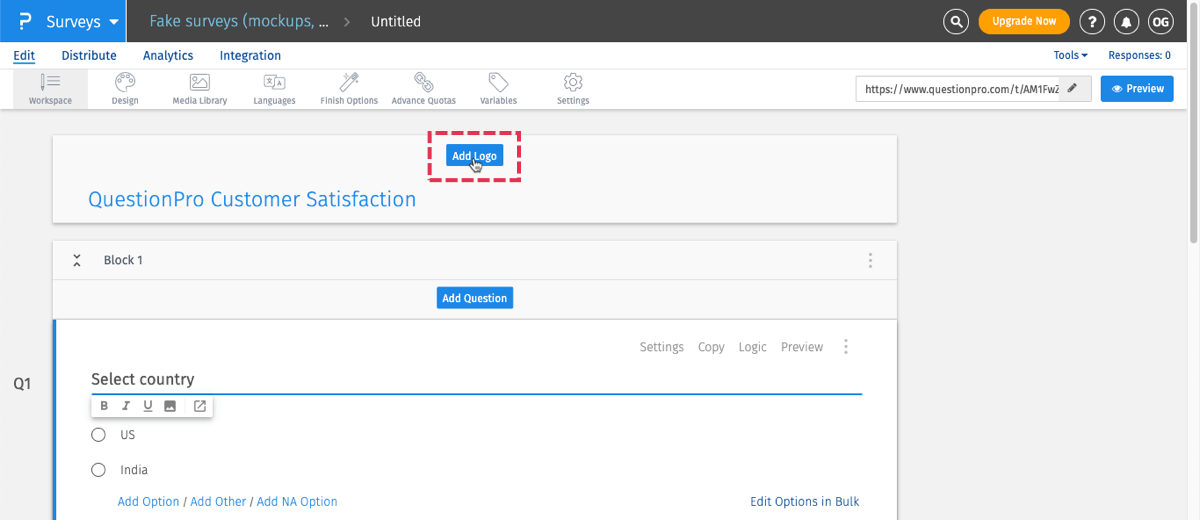Click the Languages toolbar icon

tap(274, 83)
